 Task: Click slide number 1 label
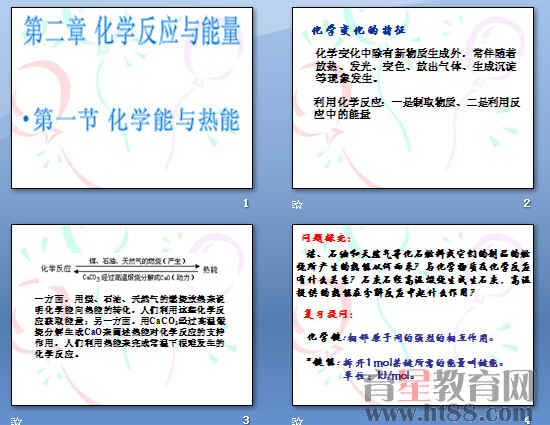pos(246,203)
